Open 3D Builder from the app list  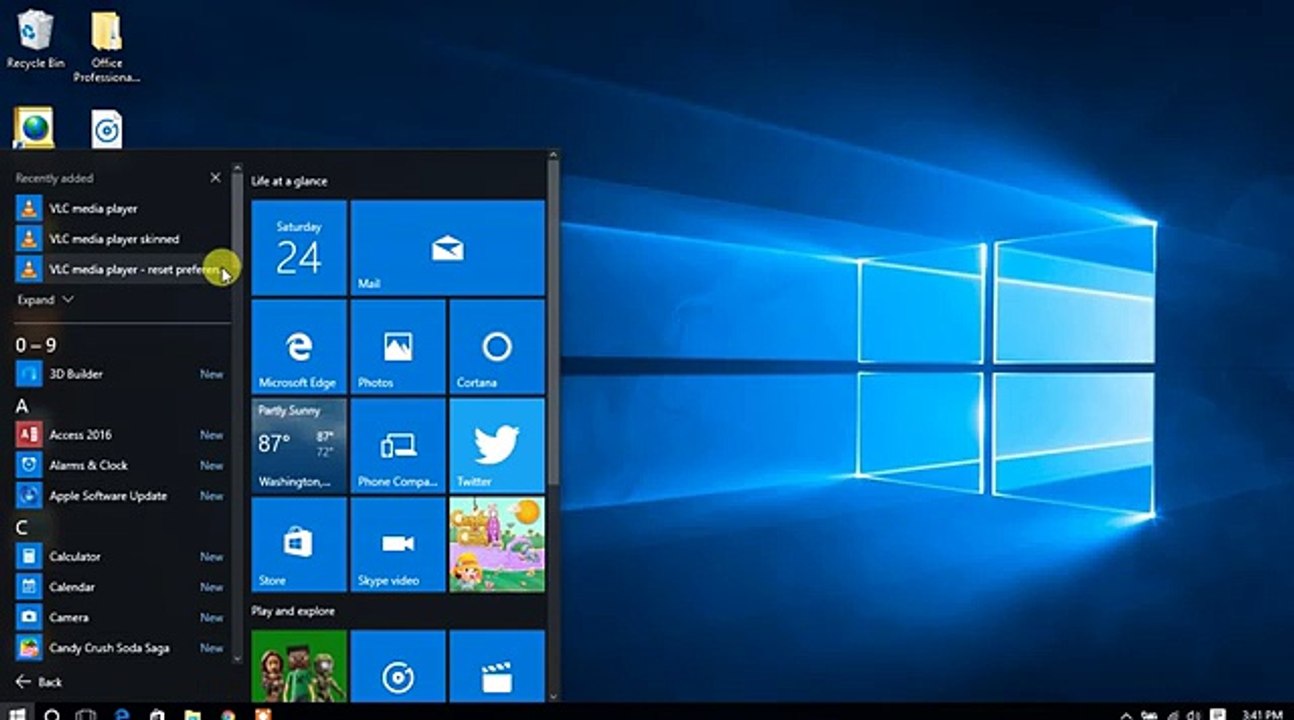click(120, 374)
